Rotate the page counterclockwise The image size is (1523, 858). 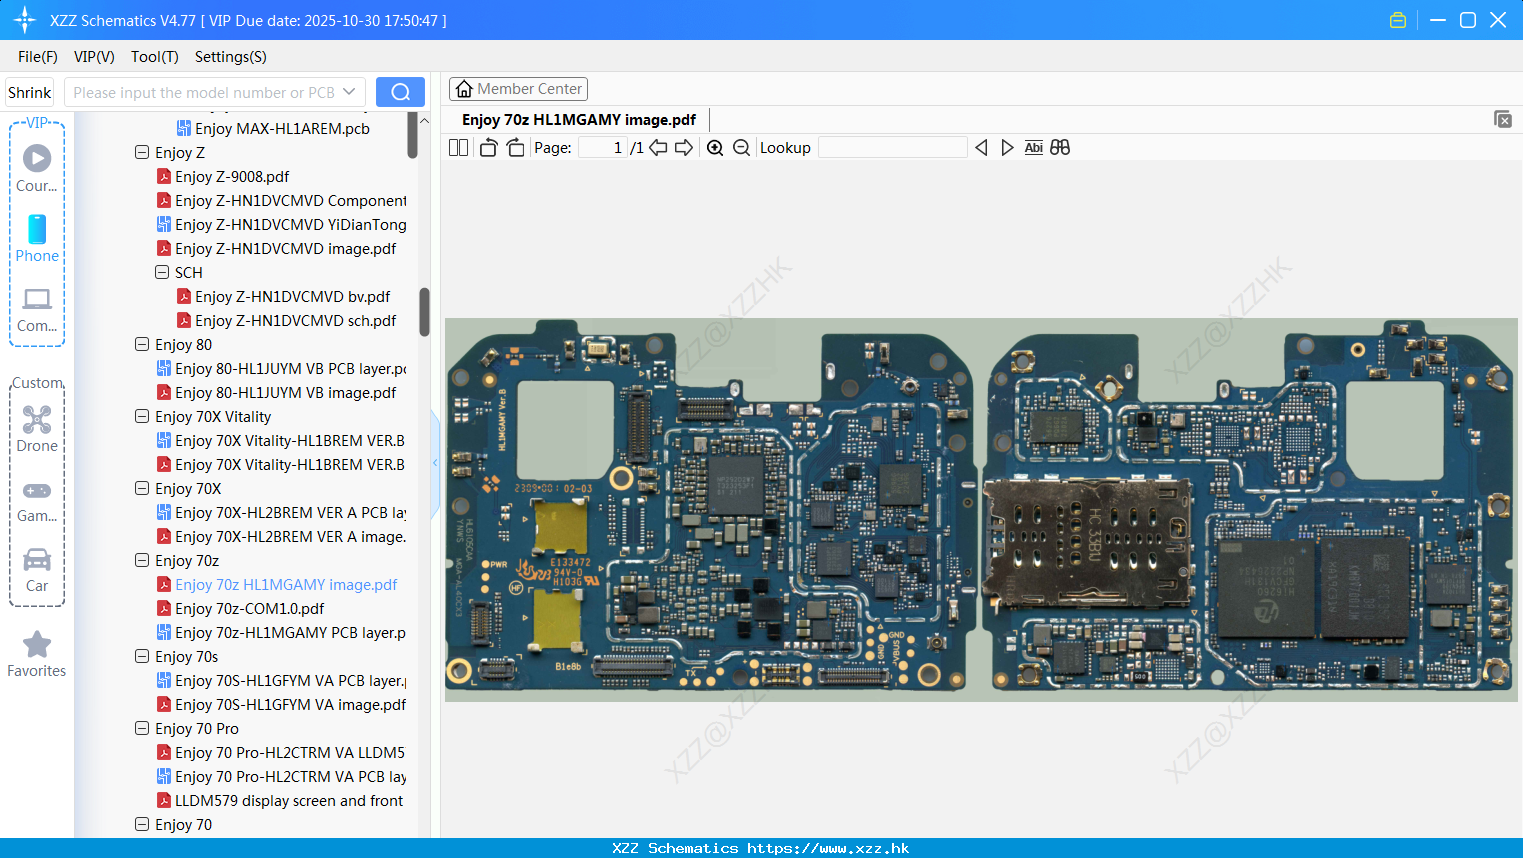pyautogui.click(x=488, y=148)
